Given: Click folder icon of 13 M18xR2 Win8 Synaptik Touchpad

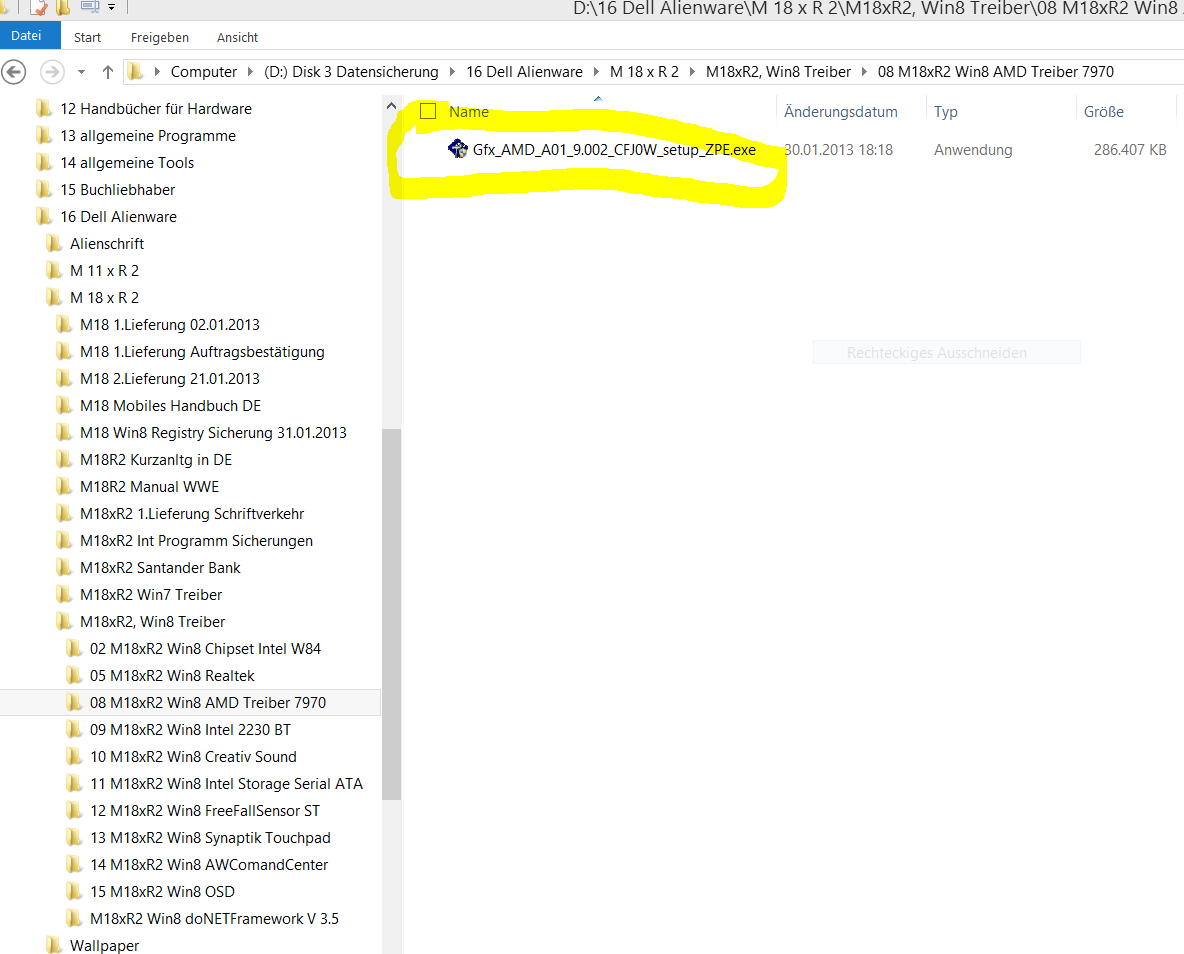Looking at the screenshot, I should click(73, 838).
